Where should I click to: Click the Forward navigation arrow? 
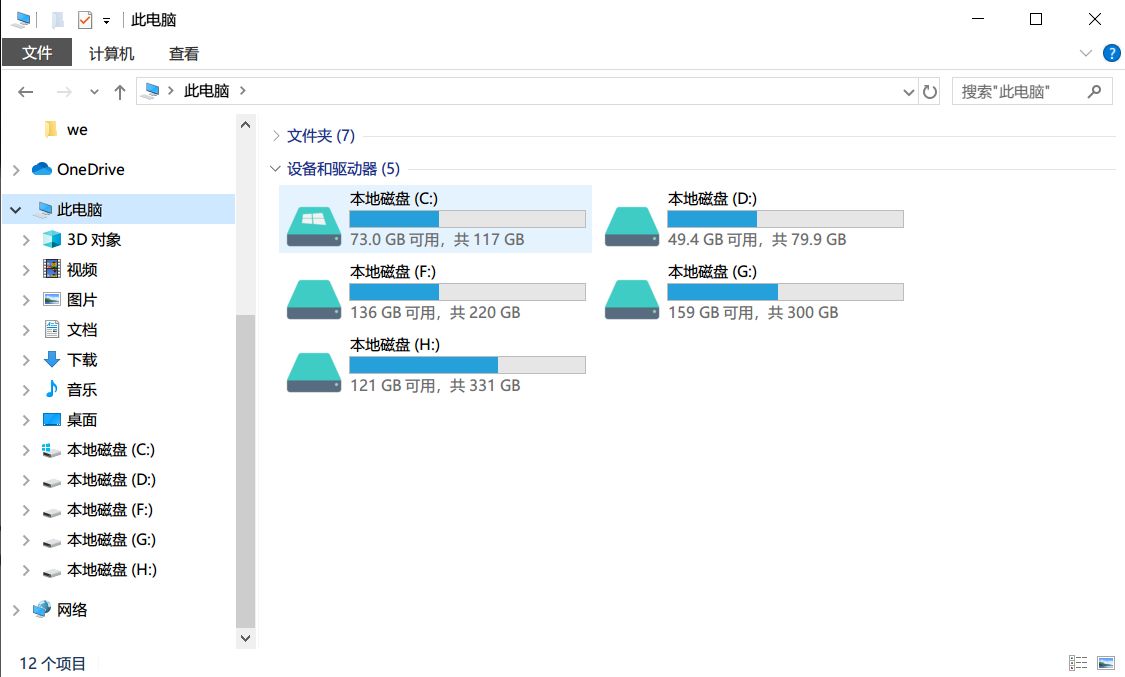pyautogui.click(x=64, y=92)
